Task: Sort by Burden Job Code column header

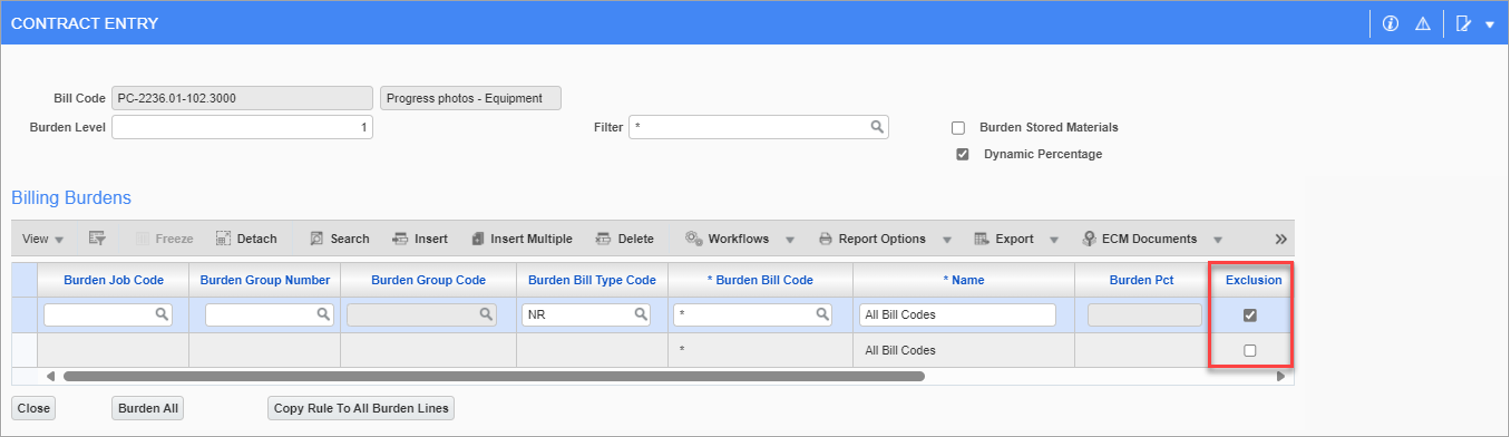Action: [x=113, y=280]
